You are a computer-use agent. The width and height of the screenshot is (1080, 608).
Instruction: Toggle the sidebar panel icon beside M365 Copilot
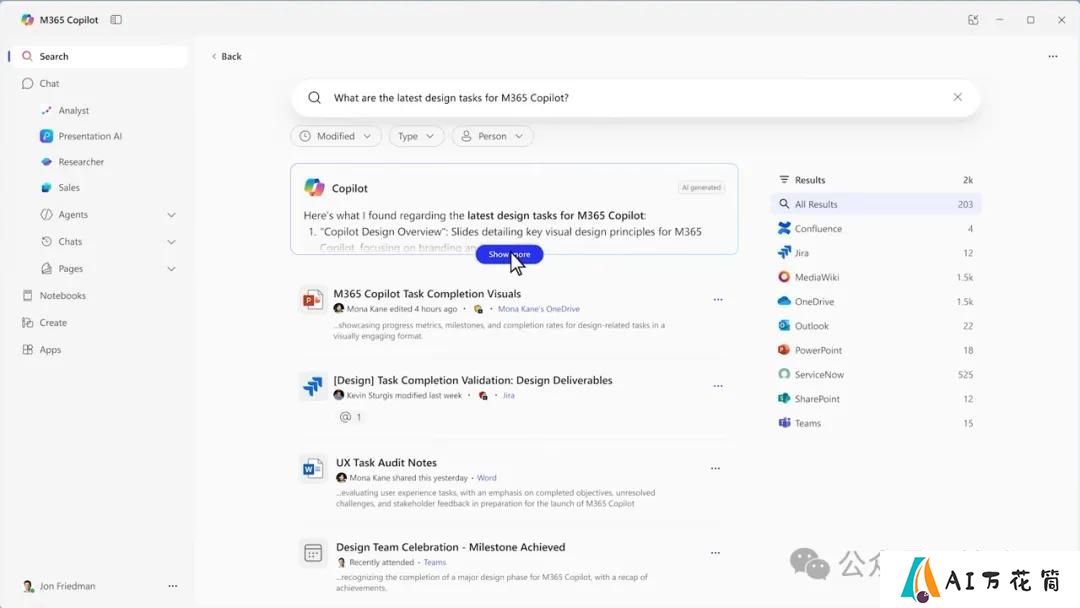click(116, 20)
